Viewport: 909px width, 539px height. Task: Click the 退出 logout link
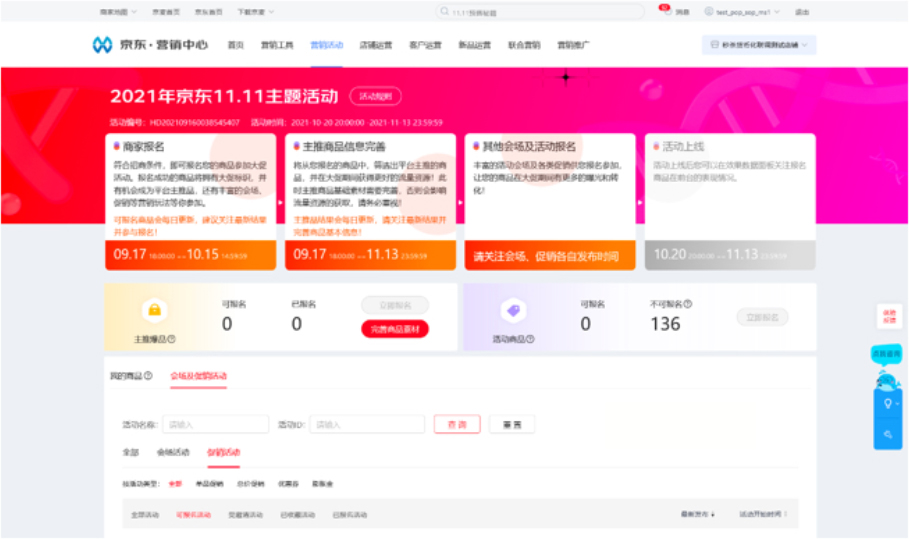point(802,12)
